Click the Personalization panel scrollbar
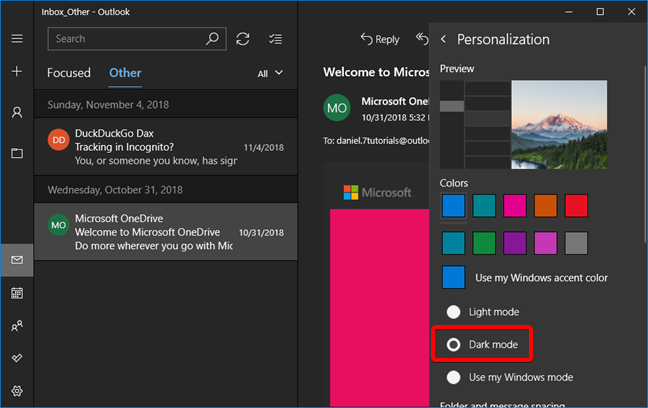 coord(645,154)
